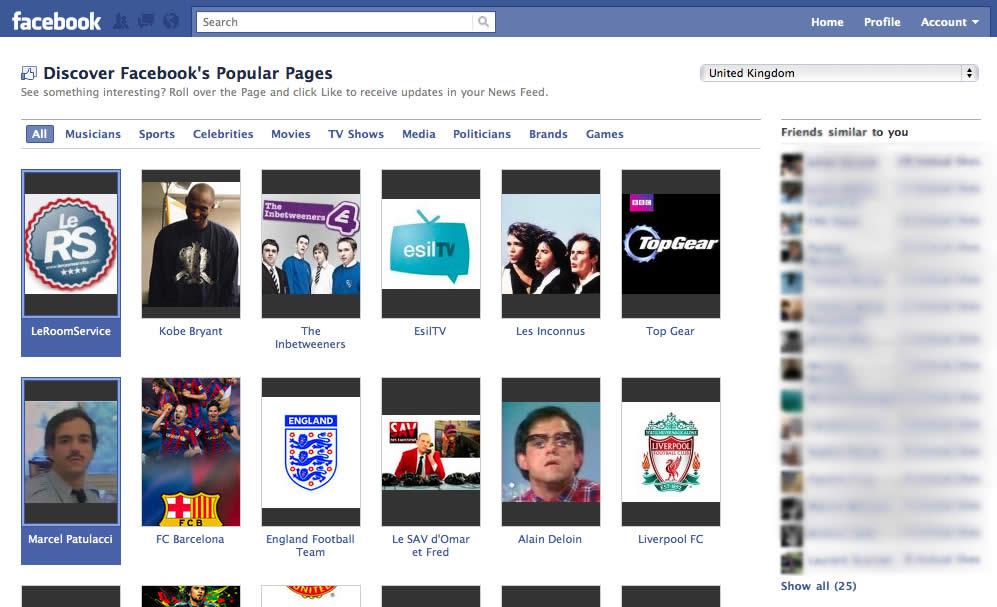Open Profile from the top bar
The height and width of the screenshot is (607, 997).
click(x=882, y=22)
